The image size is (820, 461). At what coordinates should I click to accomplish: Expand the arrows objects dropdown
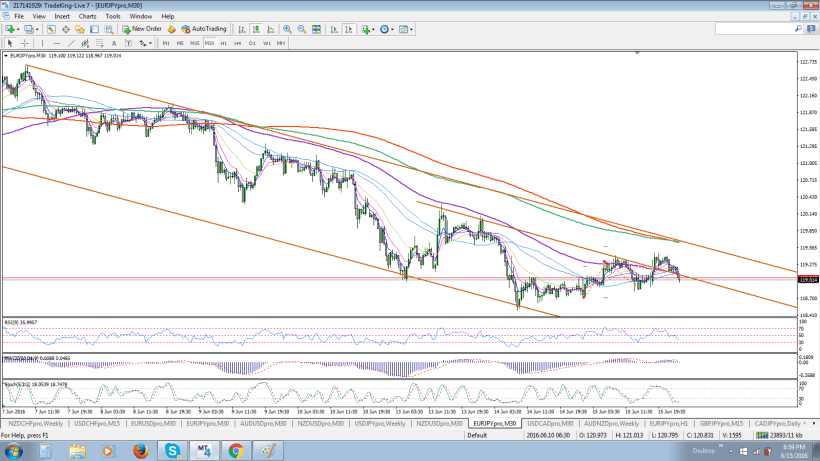[x=151, y=43]
